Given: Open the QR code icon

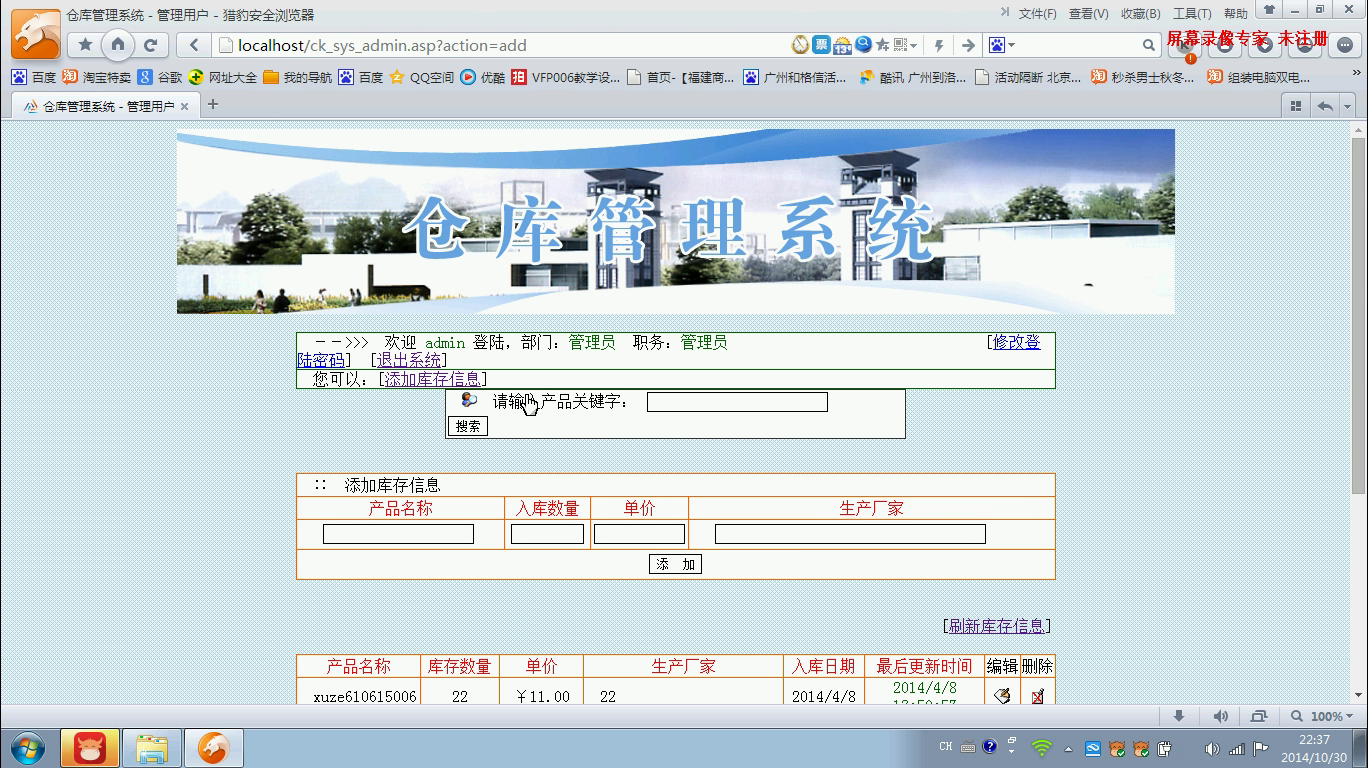Looking at the screenshot, I should [902, 45].
